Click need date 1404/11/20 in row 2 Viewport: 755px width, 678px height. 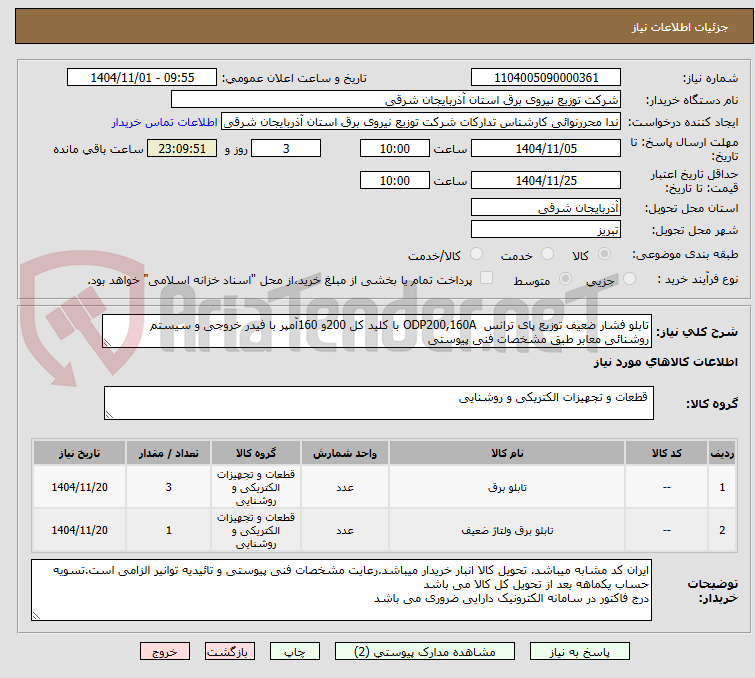pos(79,530)
